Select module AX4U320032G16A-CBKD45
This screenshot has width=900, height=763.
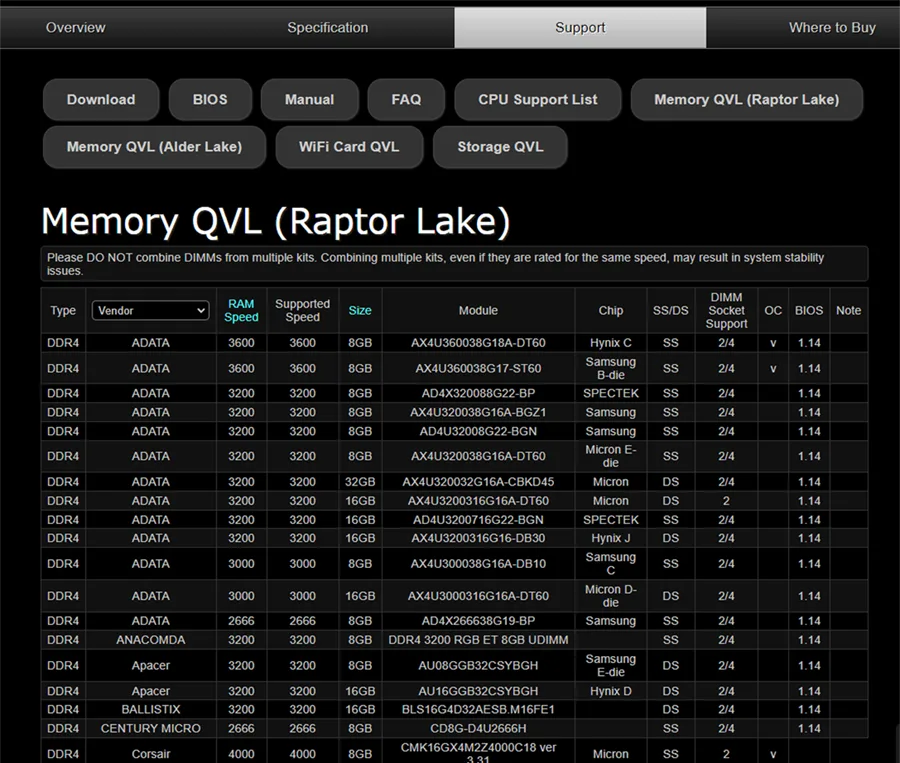[478, 482]
